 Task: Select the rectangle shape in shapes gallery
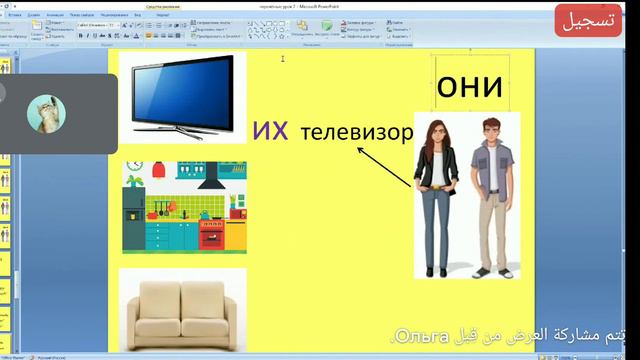pyautogui.click(x=269, y=23)
